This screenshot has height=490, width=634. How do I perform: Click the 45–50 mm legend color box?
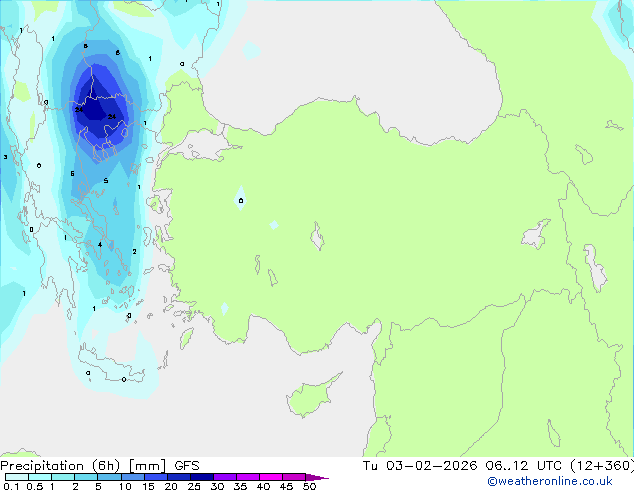point(294,477)
